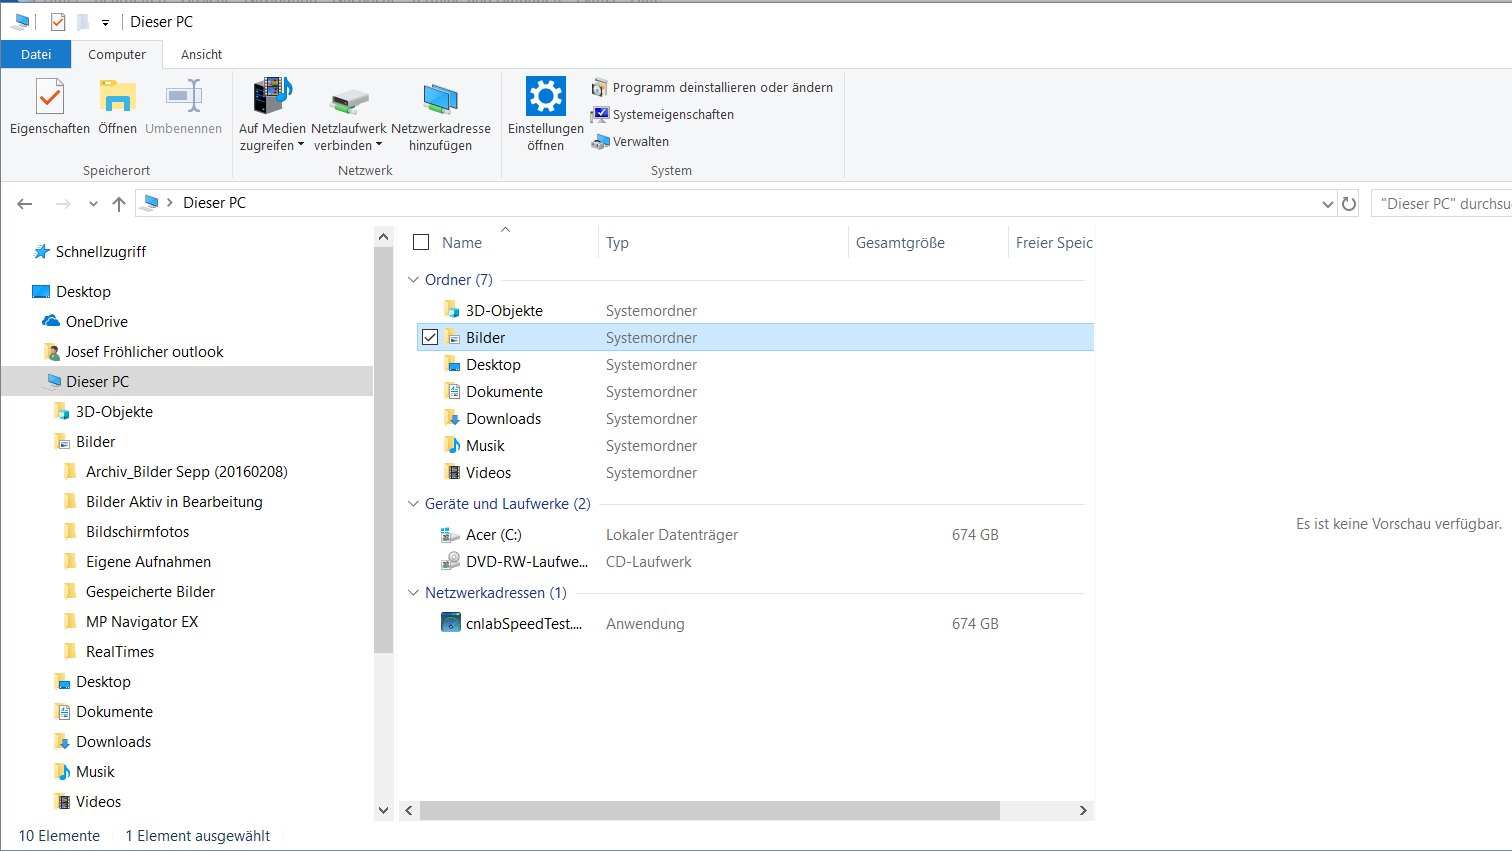Open recent locations dropdown arrow

coord(93,204)
